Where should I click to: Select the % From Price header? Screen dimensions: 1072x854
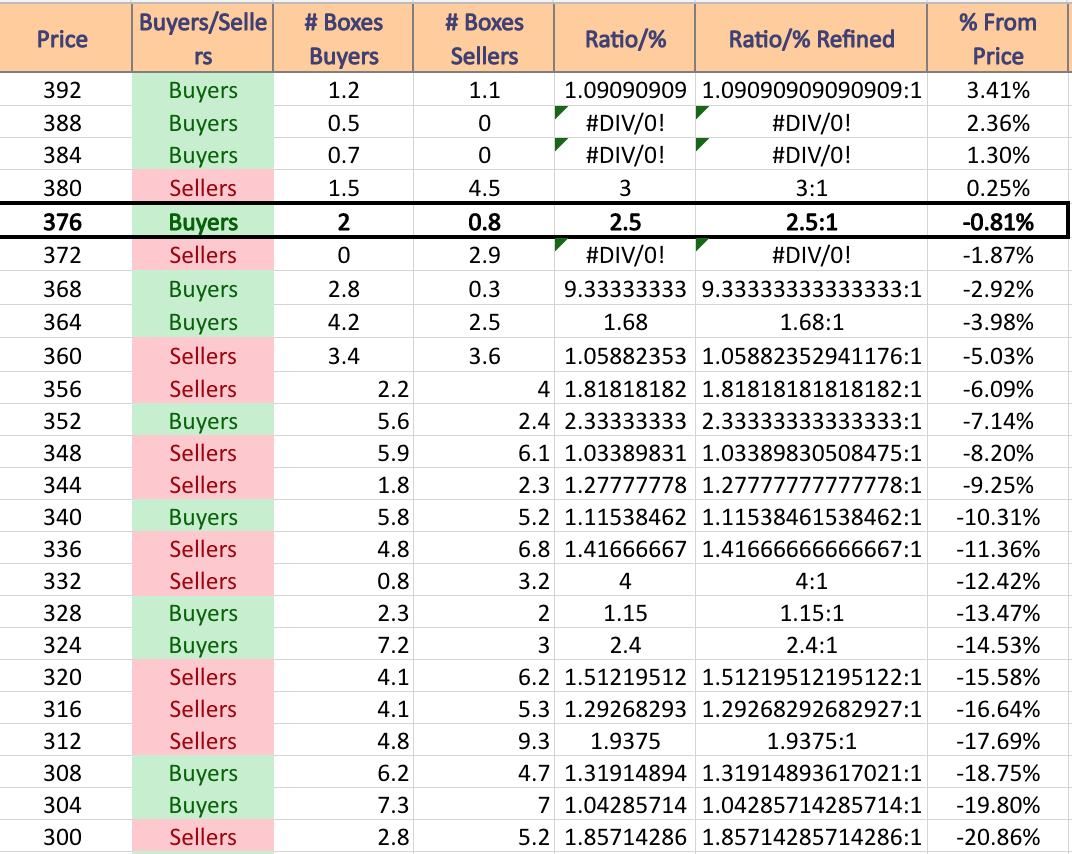pyautogui.click(x=997, y=38)
